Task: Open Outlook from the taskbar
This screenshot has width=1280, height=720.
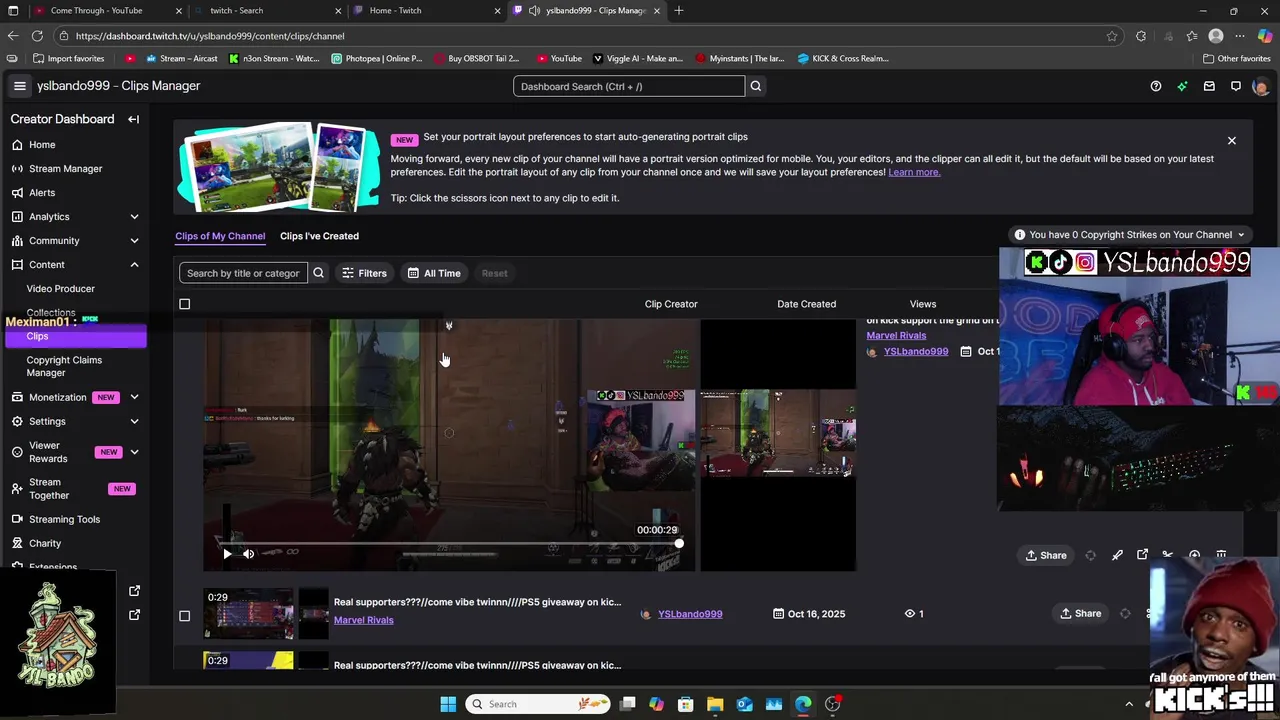Action: coord(744,704)
